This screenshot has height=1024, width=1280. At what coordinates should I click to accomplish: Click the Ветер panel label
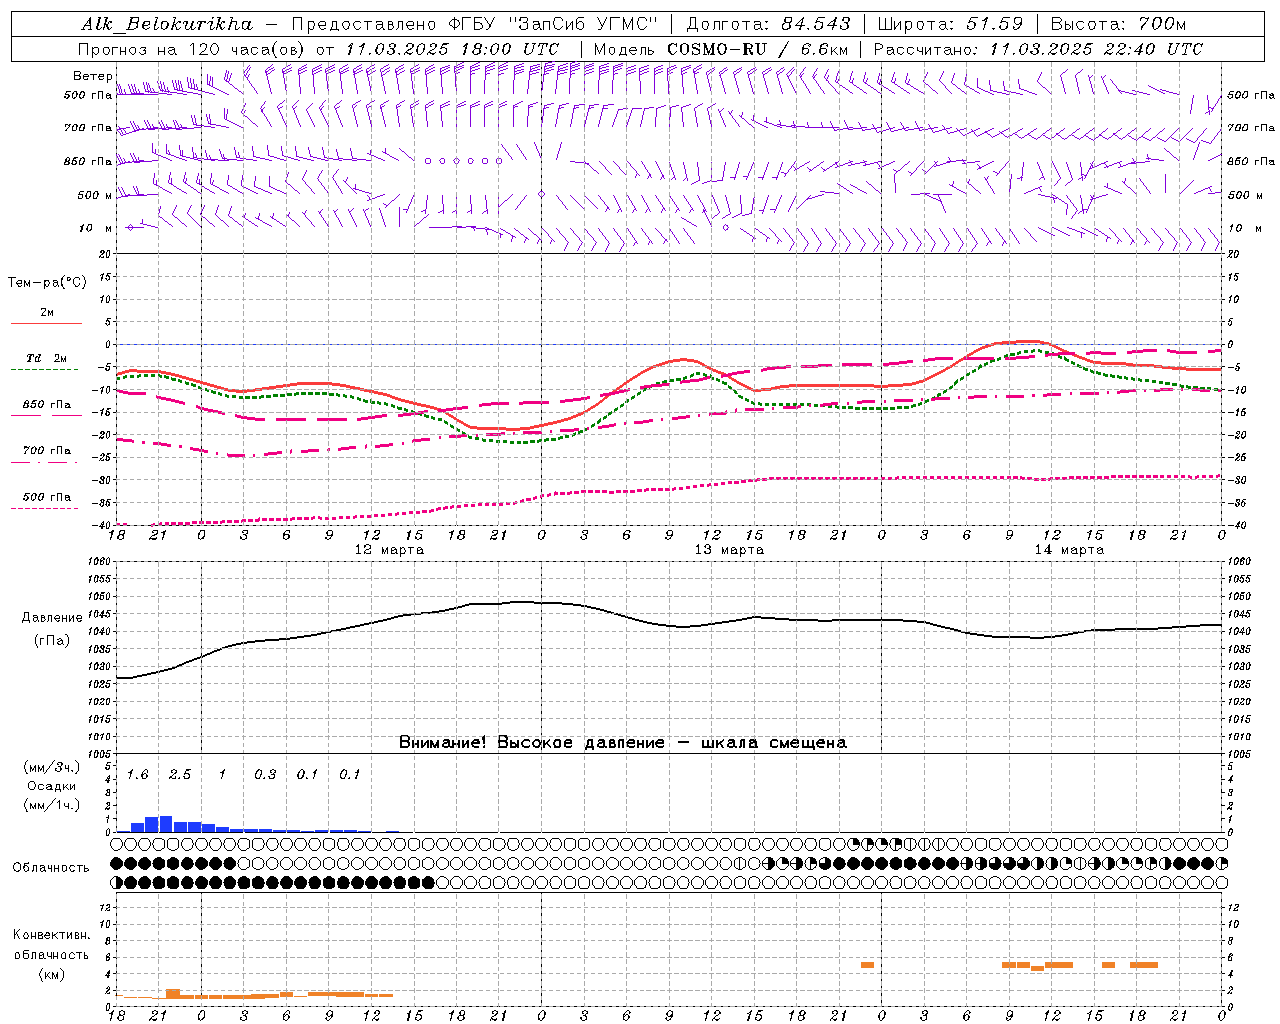coord(93,76)
